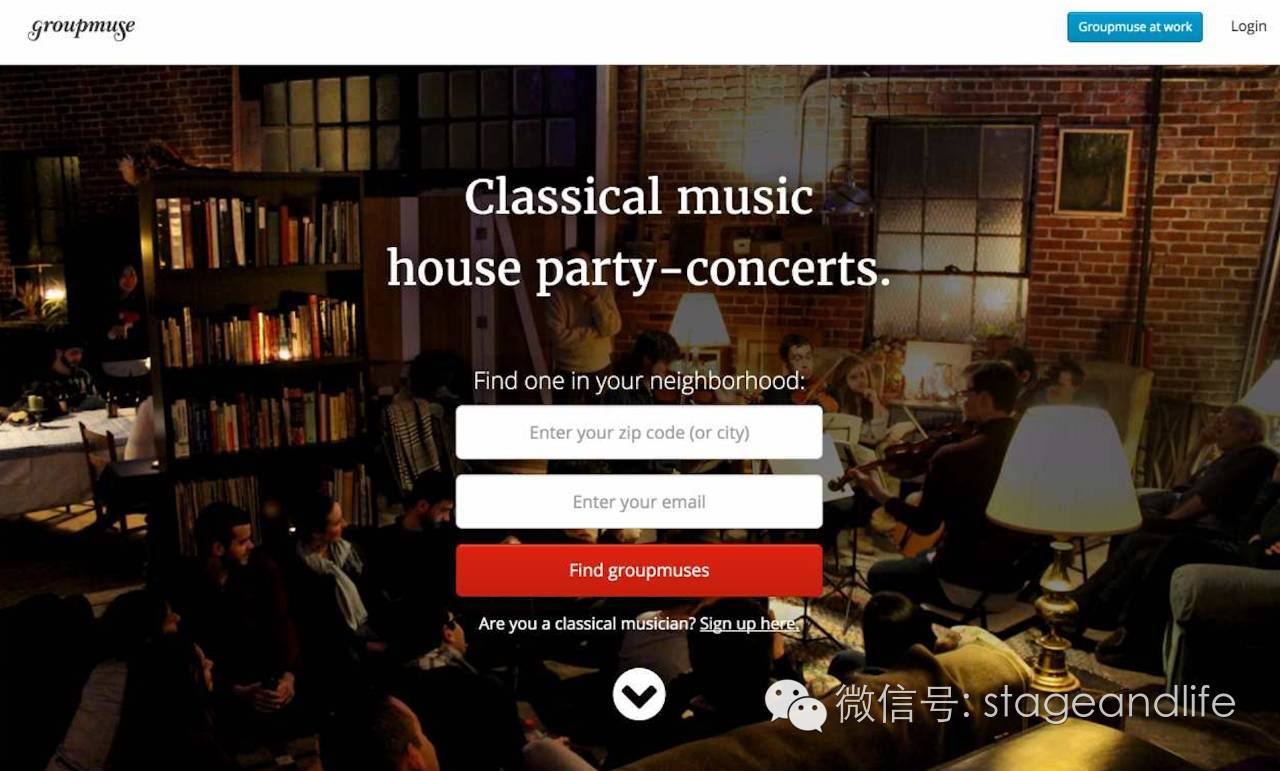Image resolution: width=1280 pixels, height=771 pixels.
Task: Click the groupmuse logo in header
Action: point(81,28)
